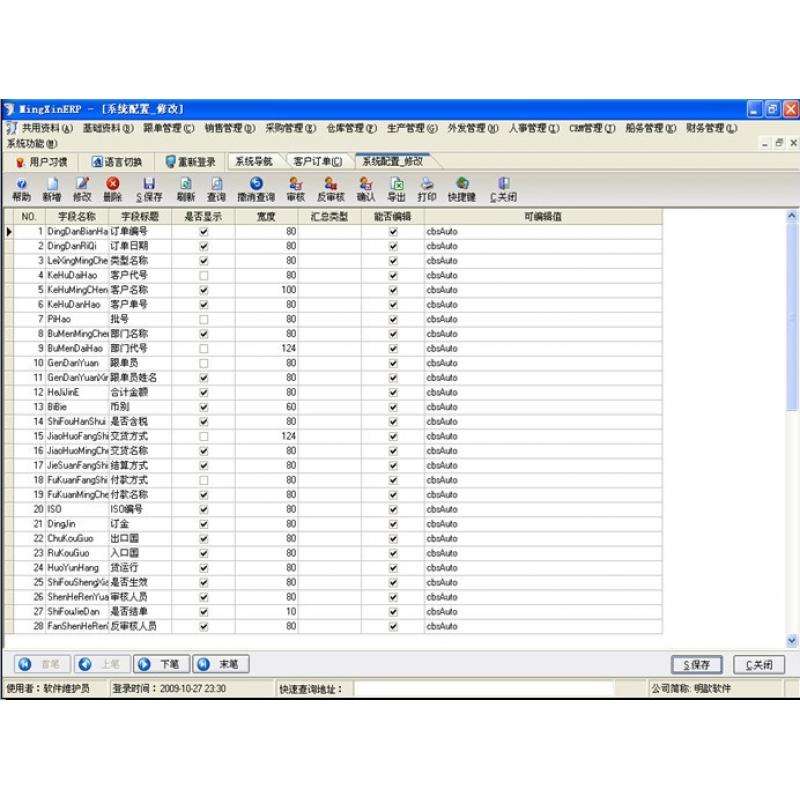Check 是否显示 for GenDanYuan row 10
The height and width of the screenshot is (800, 800).
pyautogui.click(x=204, y=363)
